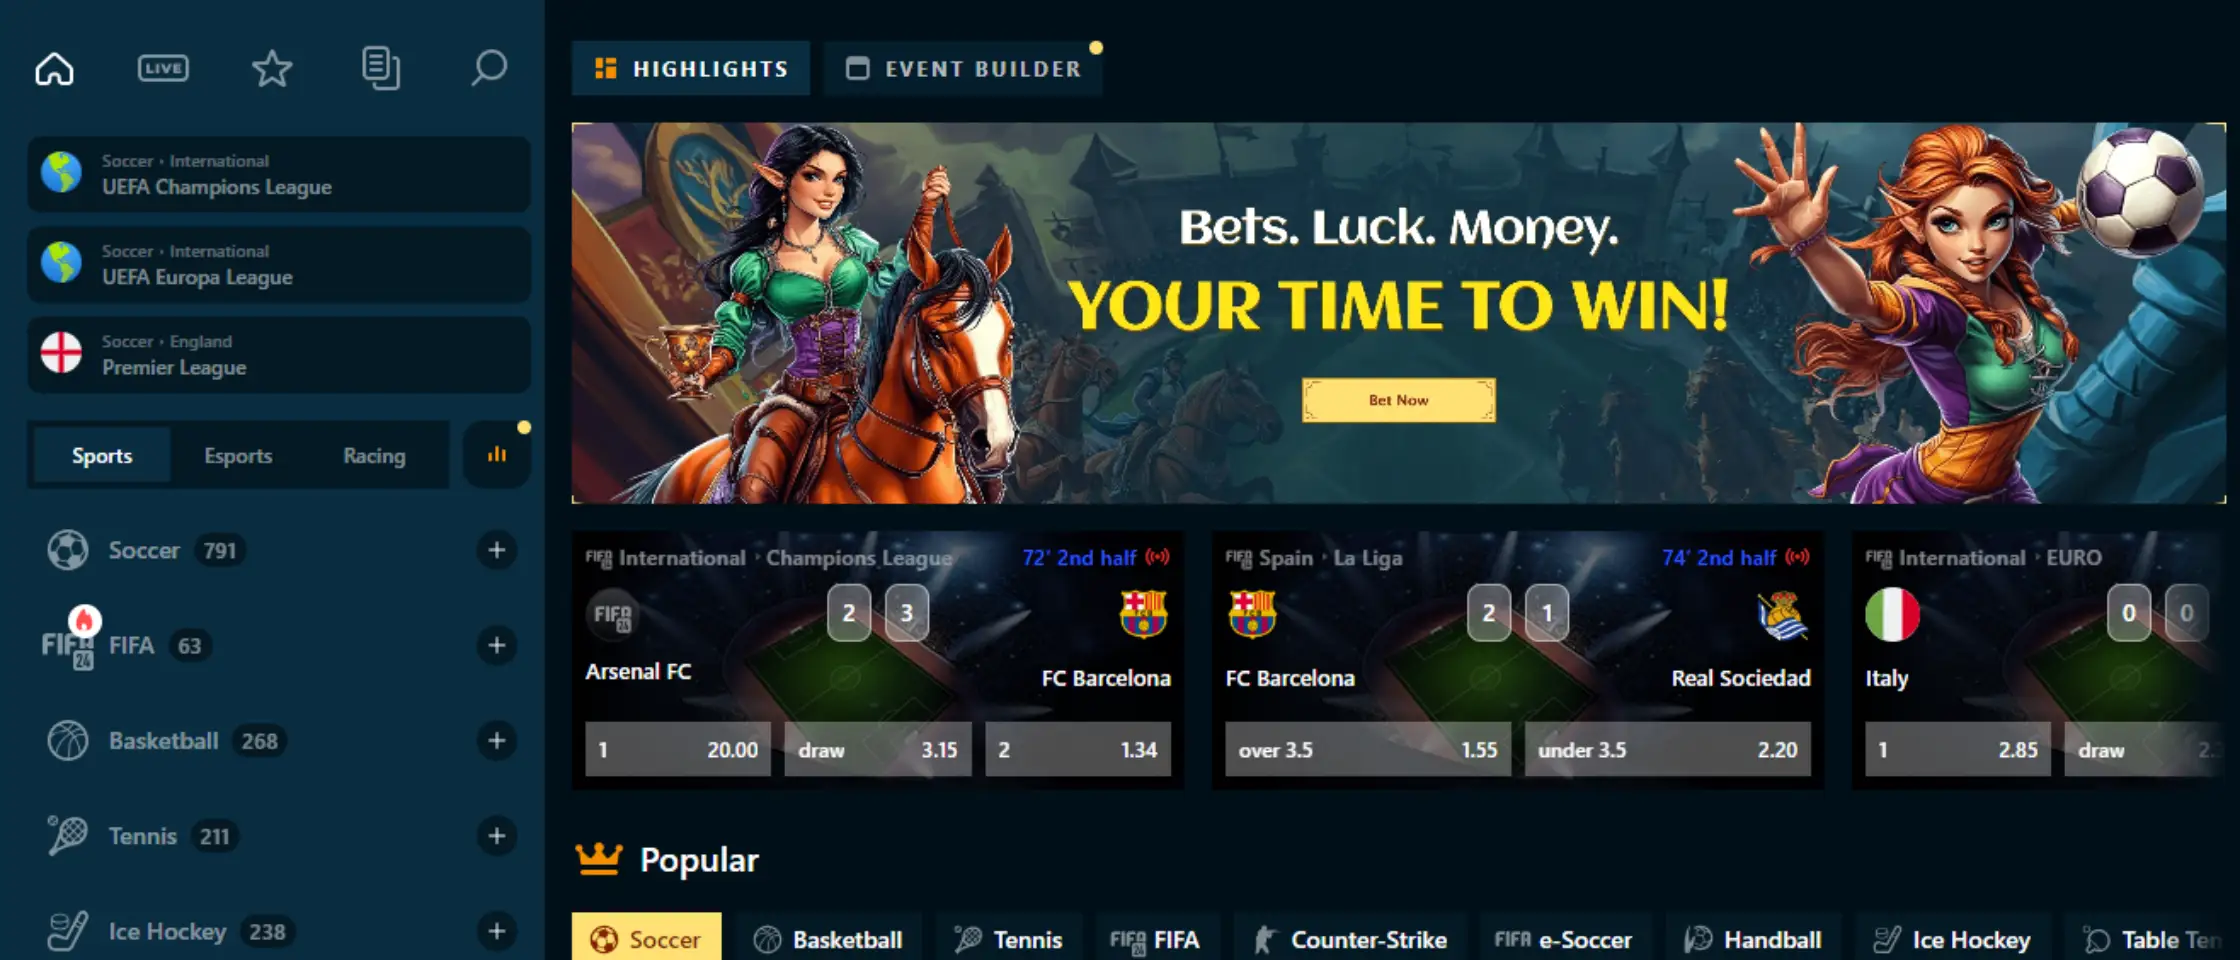
Task: Open the UEFA Champions League shortcut
Action: (279, 175)
